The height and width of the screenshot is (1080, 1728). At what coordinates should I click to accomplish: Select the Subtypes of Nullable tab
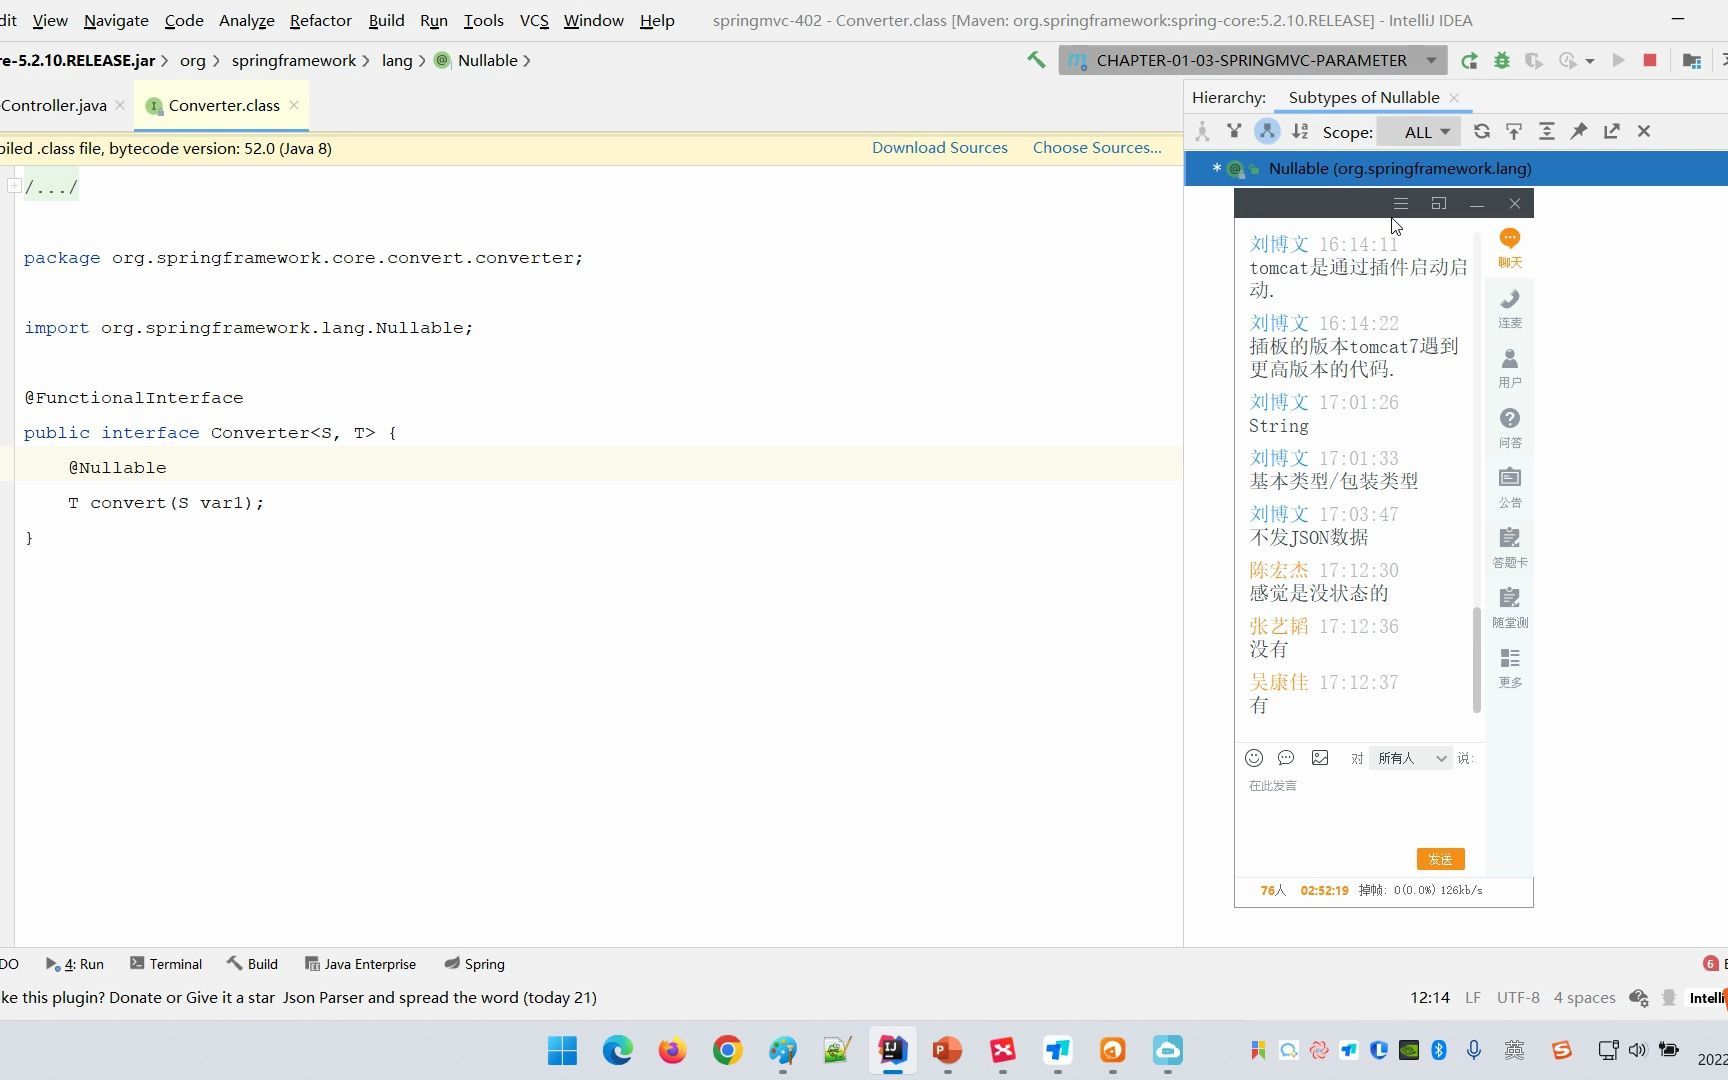point(1364,97)
